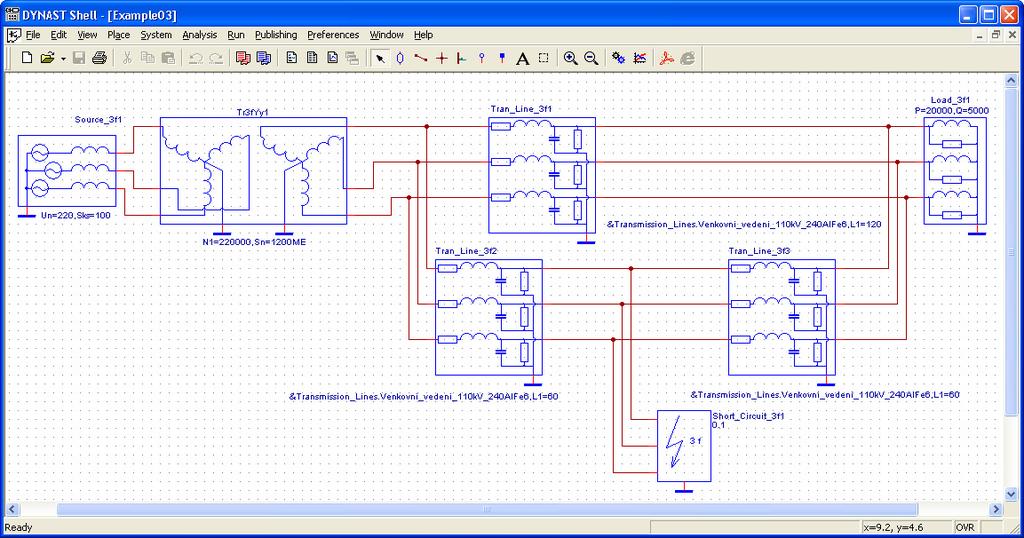Click the Un=220,Sks=100 parameter text
The height and width of the screenshot is (538, 1024).
(76, 215)
